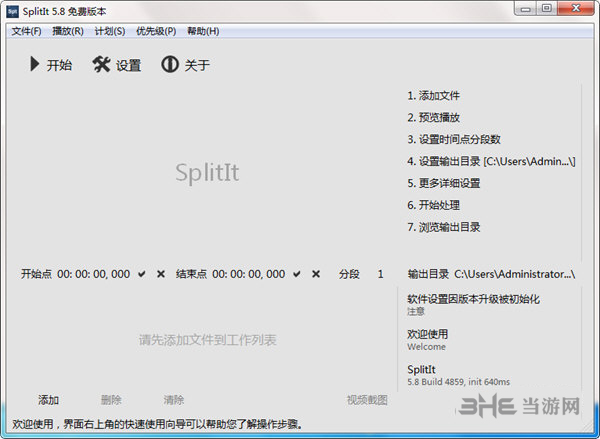Click the 输出目录 label
The width and height of the screenshot is (600, 439).
428,274
